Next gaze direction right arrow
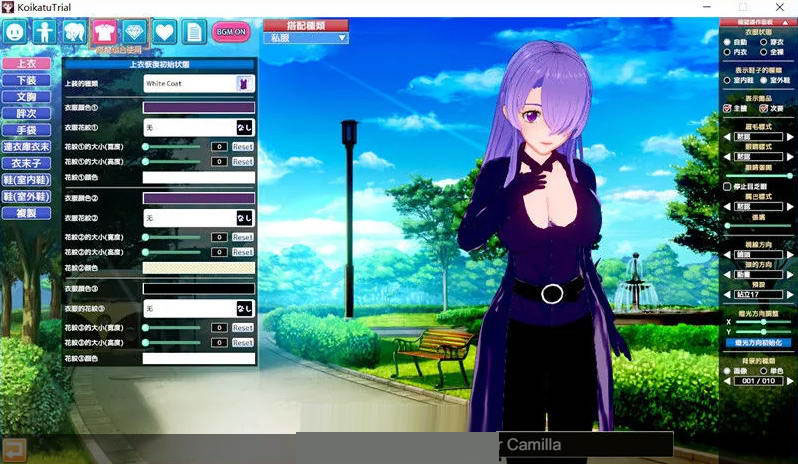Viewport: 798px width, 464px height. [789, 254]
